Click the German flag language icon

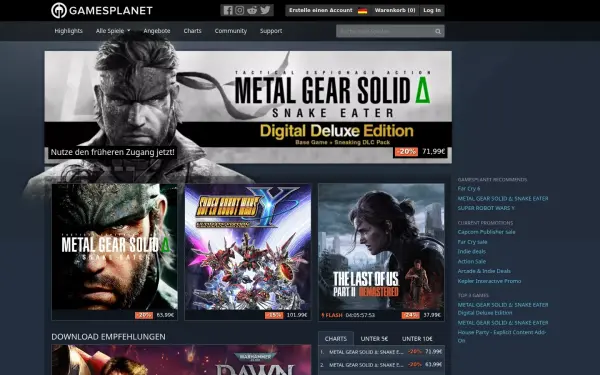pos(362,11)
